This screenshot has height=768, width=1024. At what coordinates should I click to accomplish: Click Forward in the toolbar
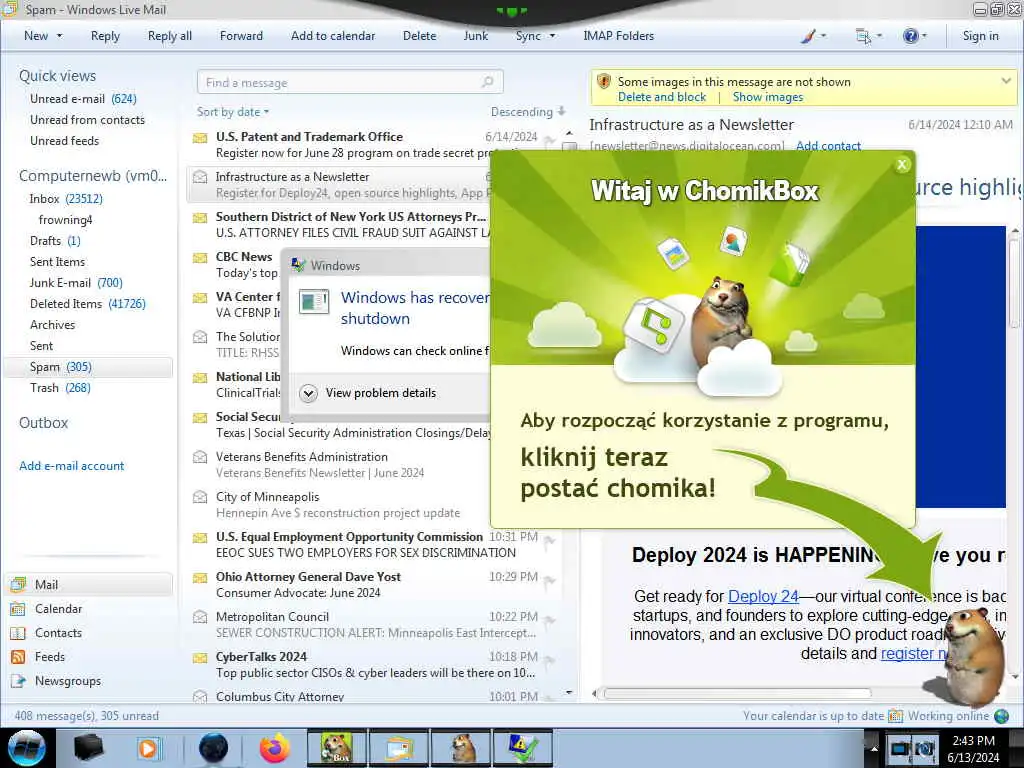pos(241,36)
